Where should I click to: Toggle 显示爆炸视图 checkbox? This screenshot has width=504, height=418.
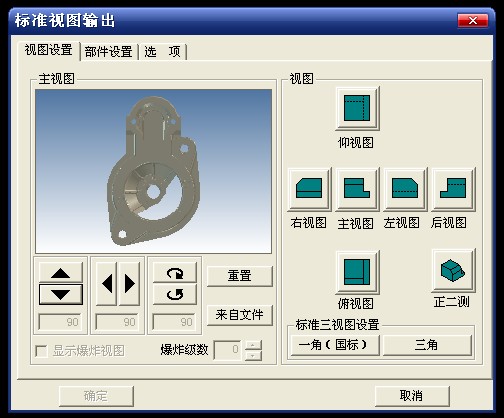click(x=42, y=351)
